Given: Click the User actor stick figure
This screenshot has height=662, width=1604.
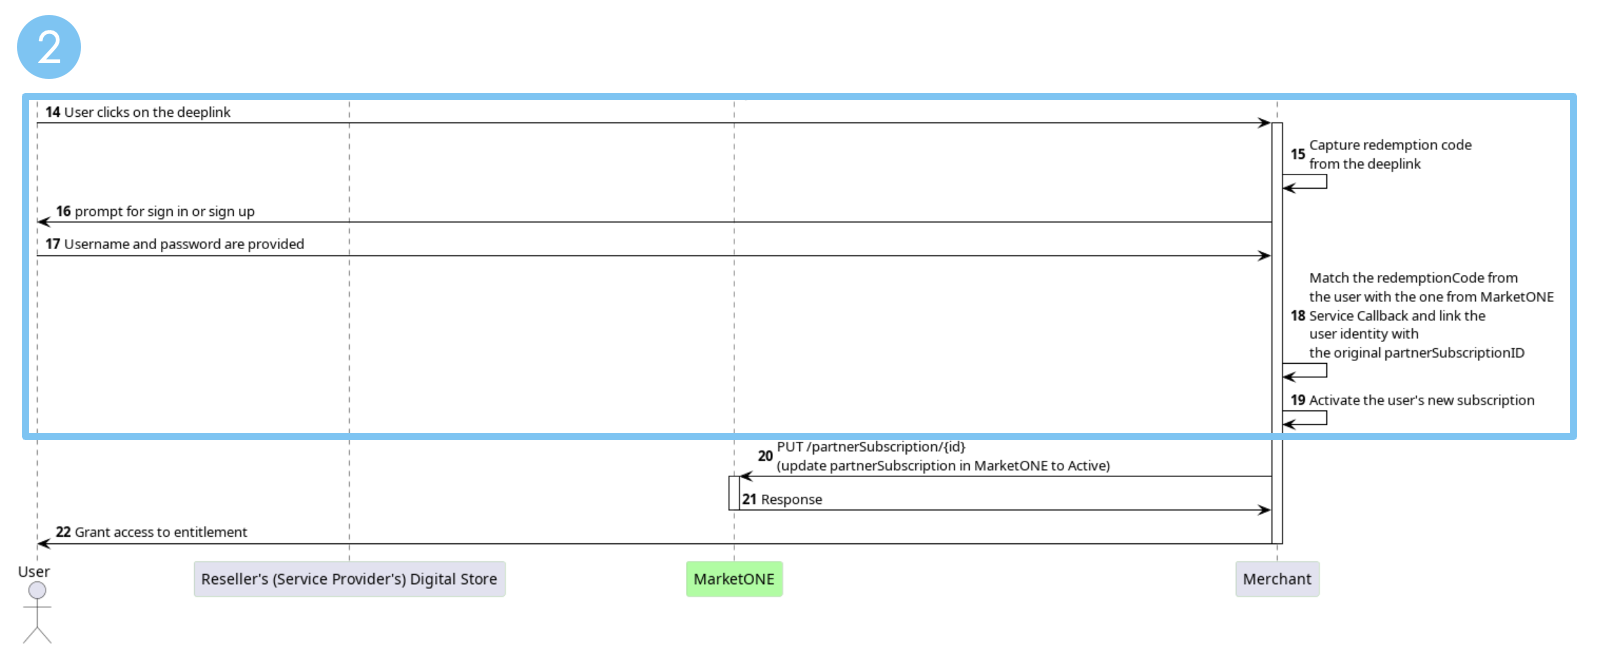Looking at the screenshot, I should (37, 612).
